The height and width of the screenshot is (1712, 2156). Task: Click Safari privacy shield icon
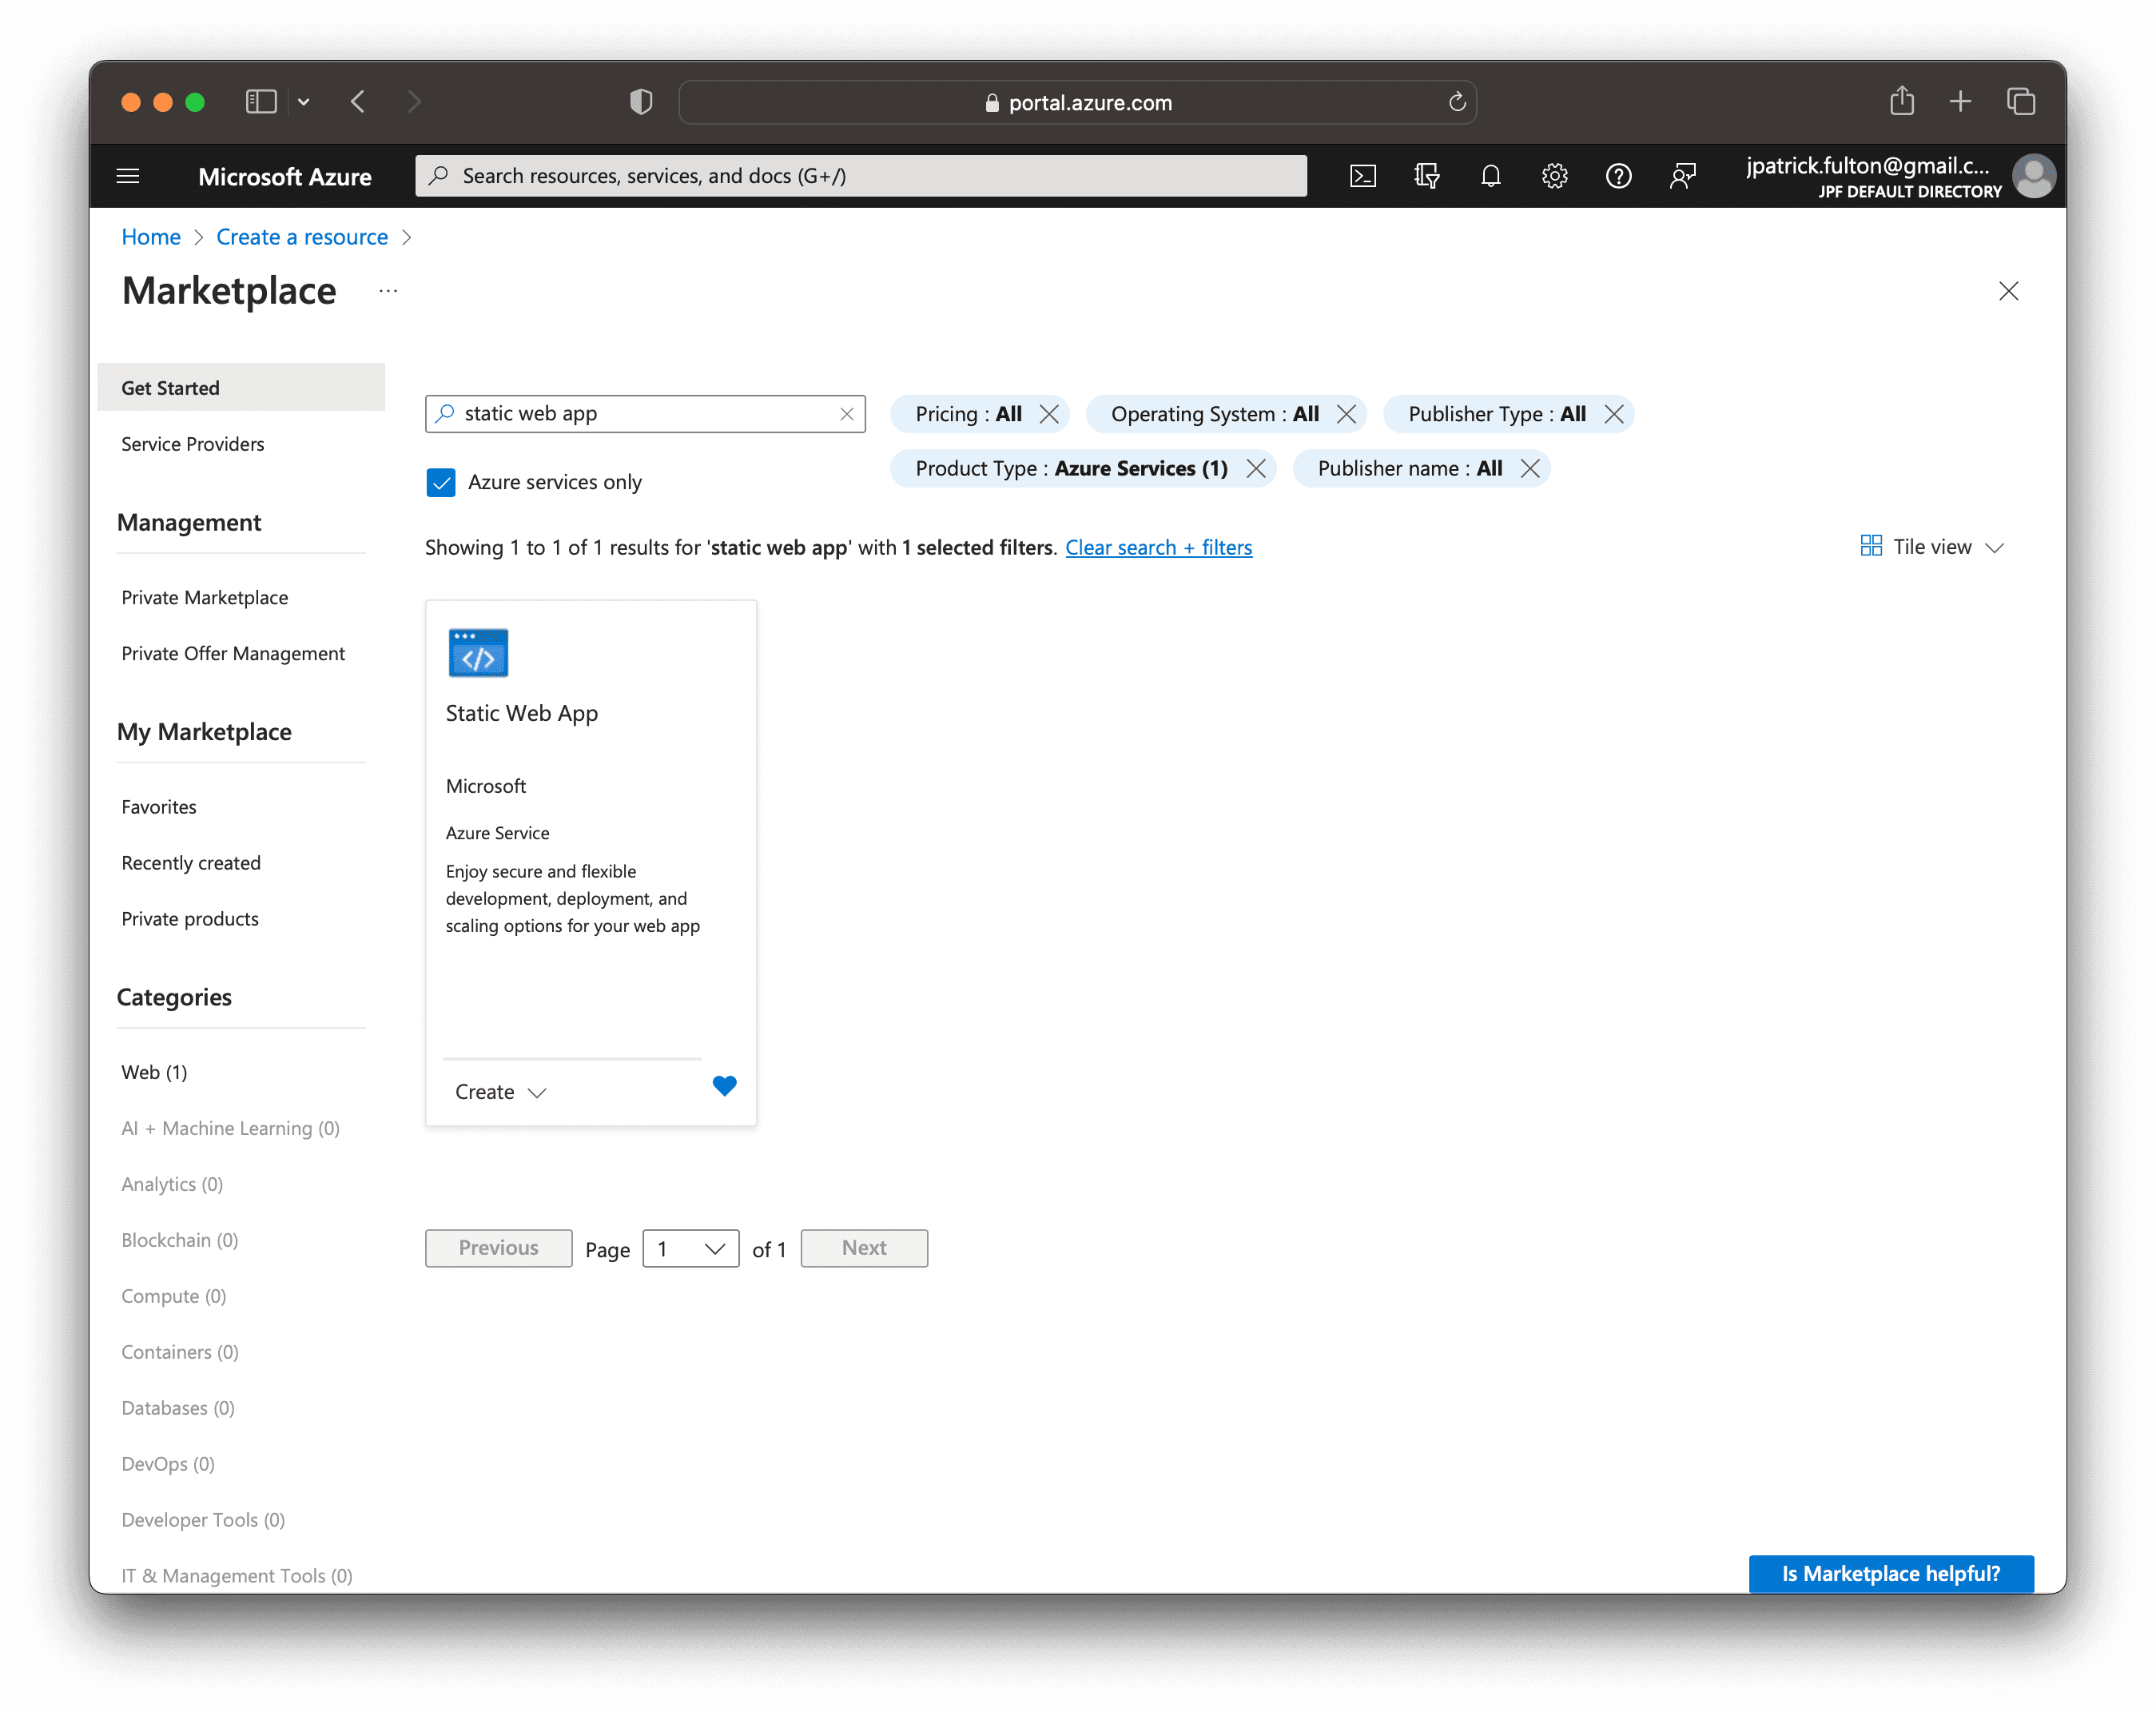641,101
